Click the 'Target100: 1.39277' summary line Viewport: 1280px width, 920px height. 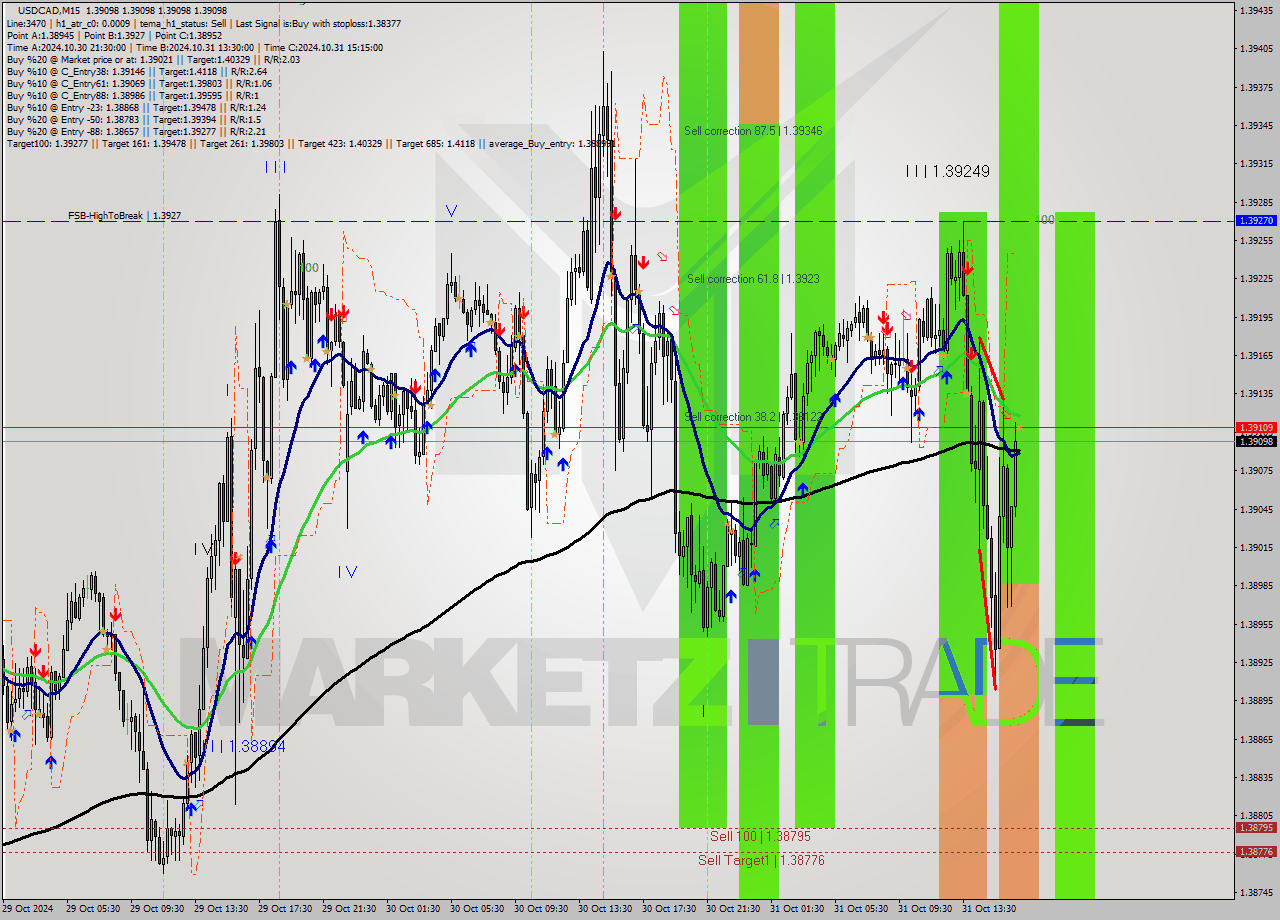point(310,144)
